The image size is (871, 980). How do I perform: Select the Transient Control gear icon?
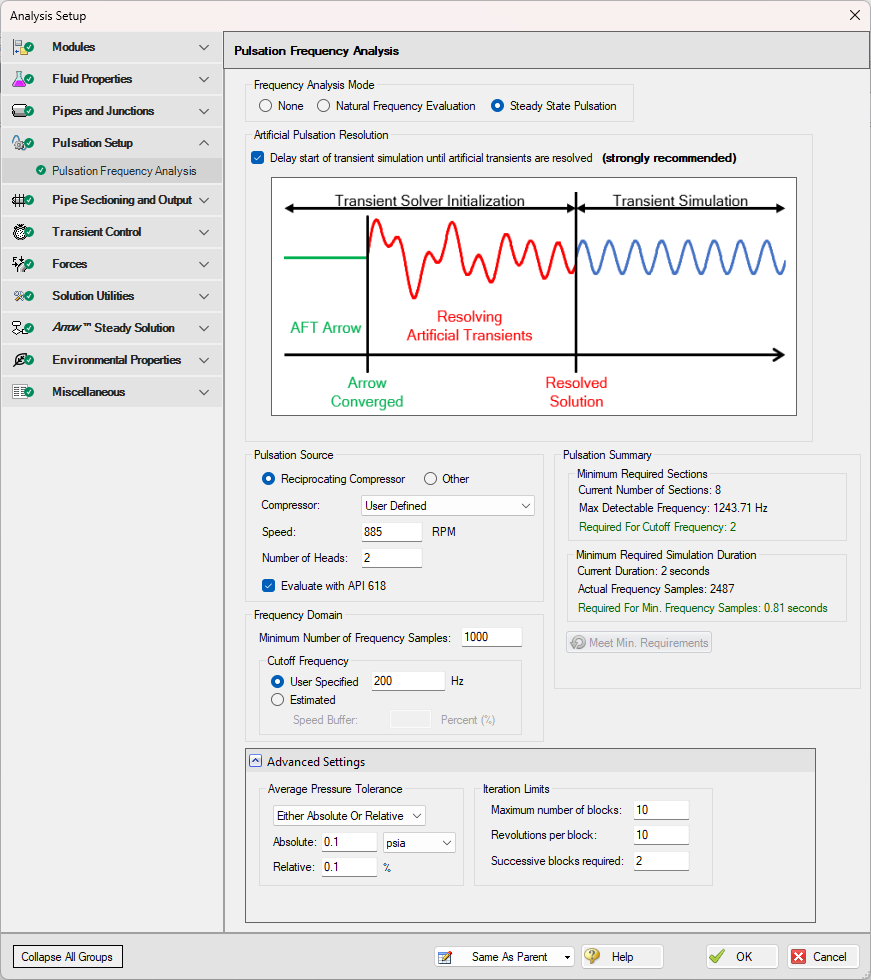[20, 231]
